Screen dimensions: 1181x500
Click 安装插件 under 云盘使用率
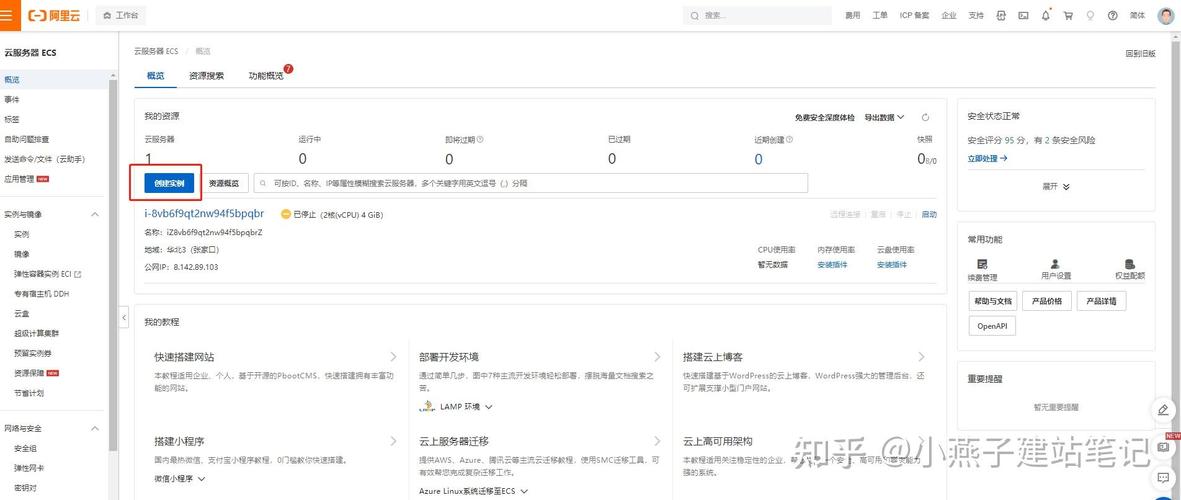click(892, 265)
